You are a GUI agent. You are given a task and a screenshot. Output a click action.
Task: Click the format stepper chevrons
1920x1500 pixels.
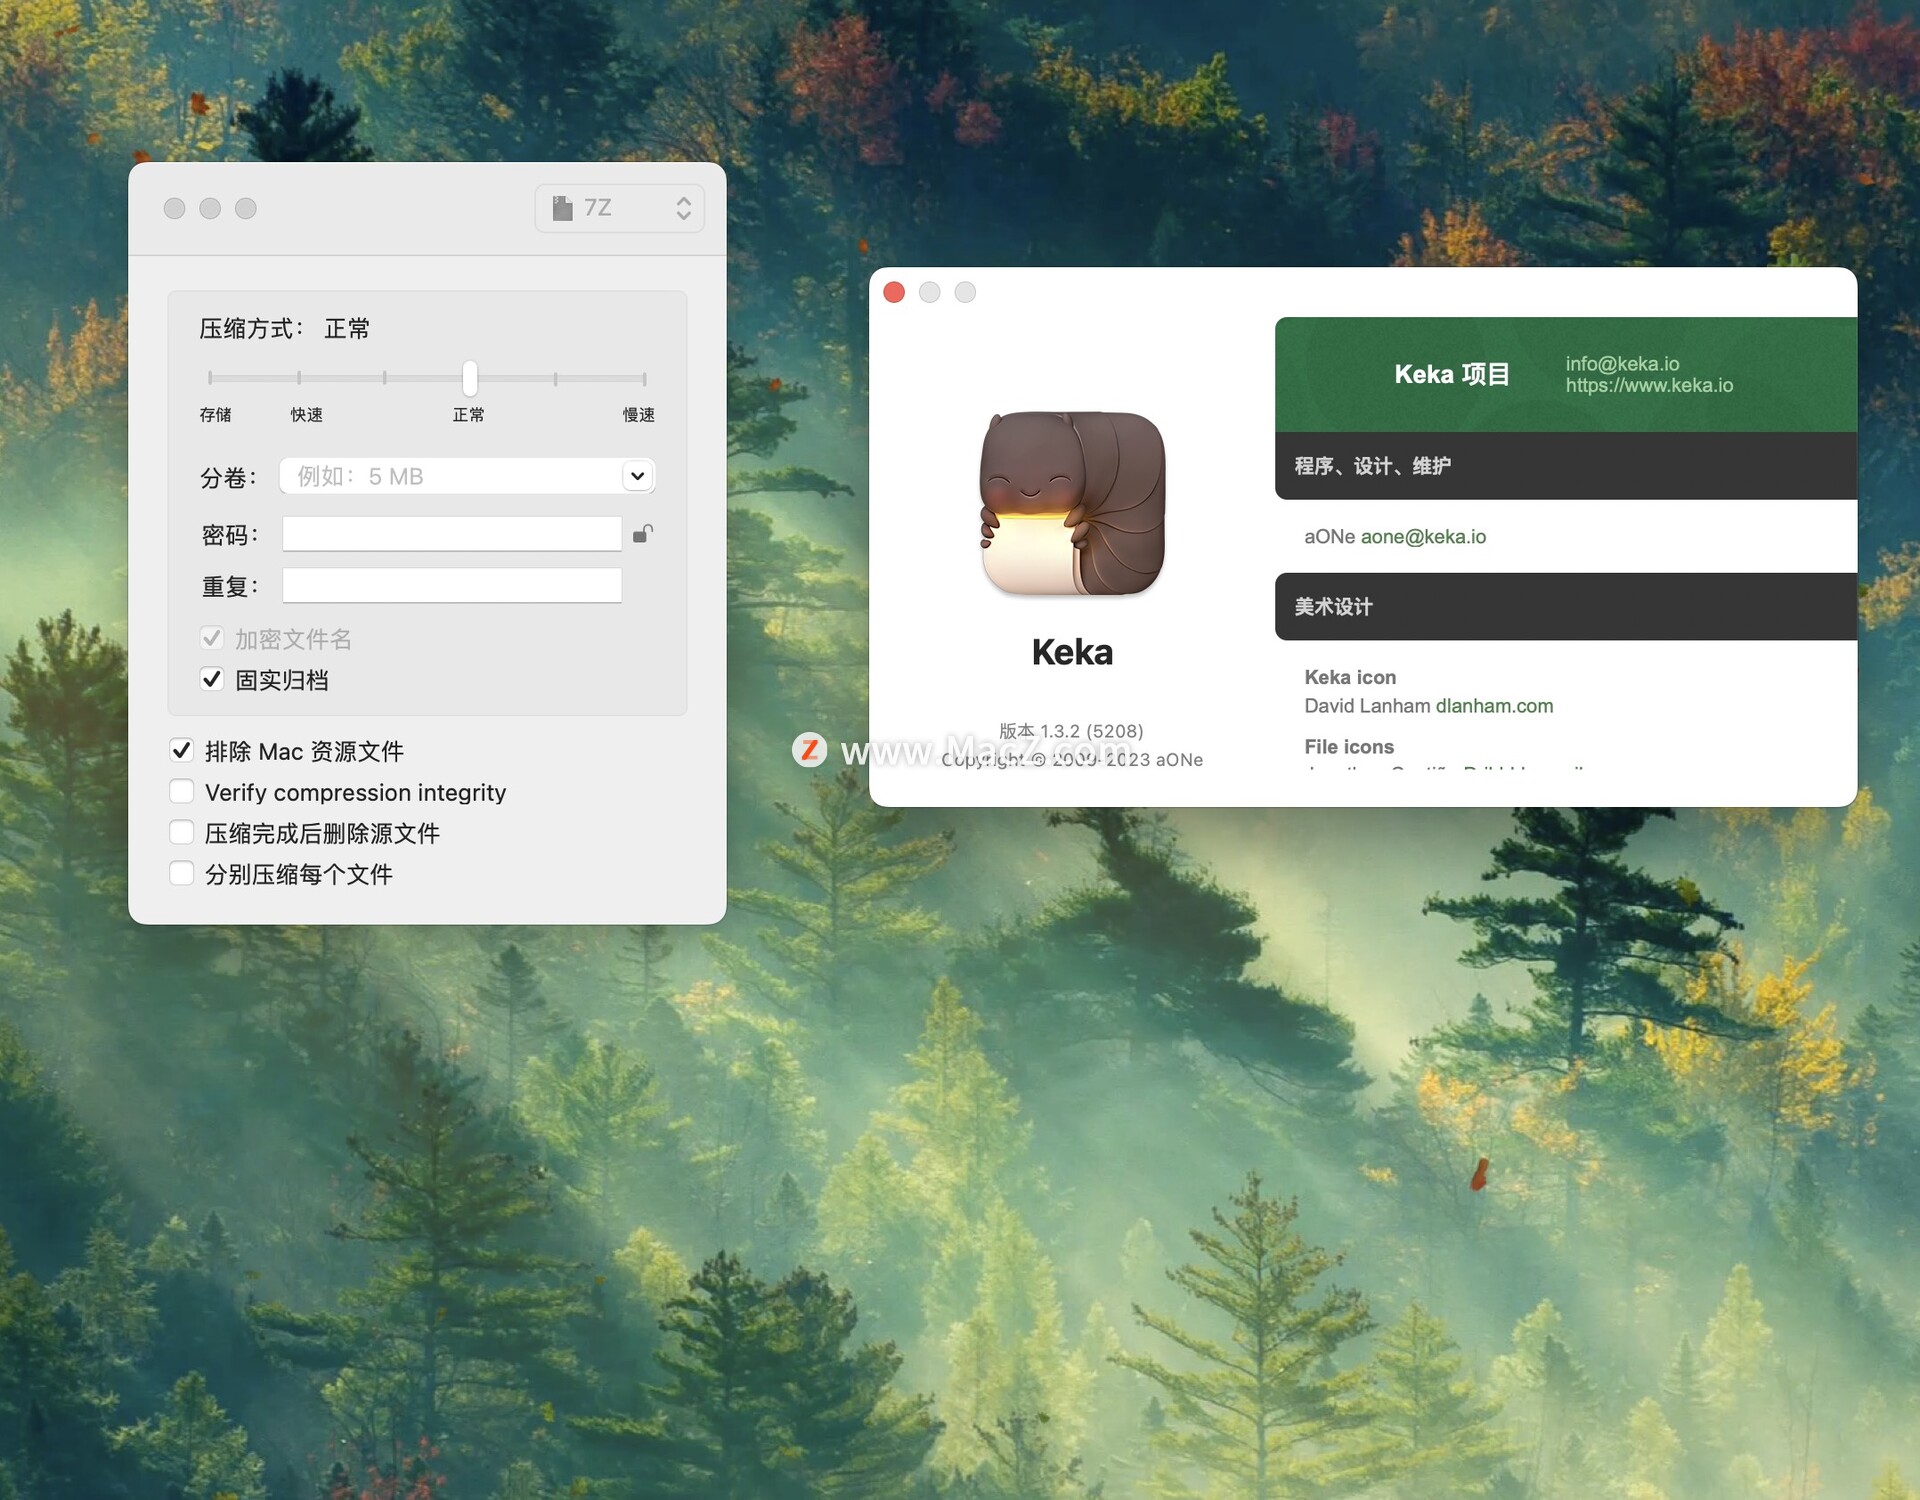click(x=683, y=207)
